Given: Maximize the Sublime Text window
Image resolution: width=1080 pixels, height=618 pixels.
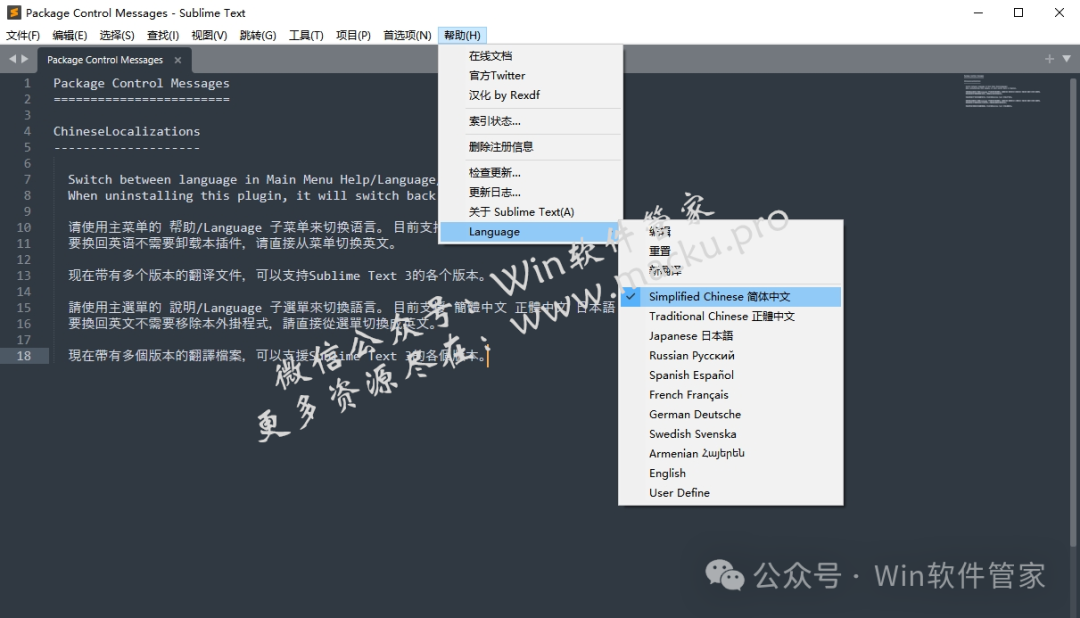Looking at the screenshot, I should pos(1019,12).
